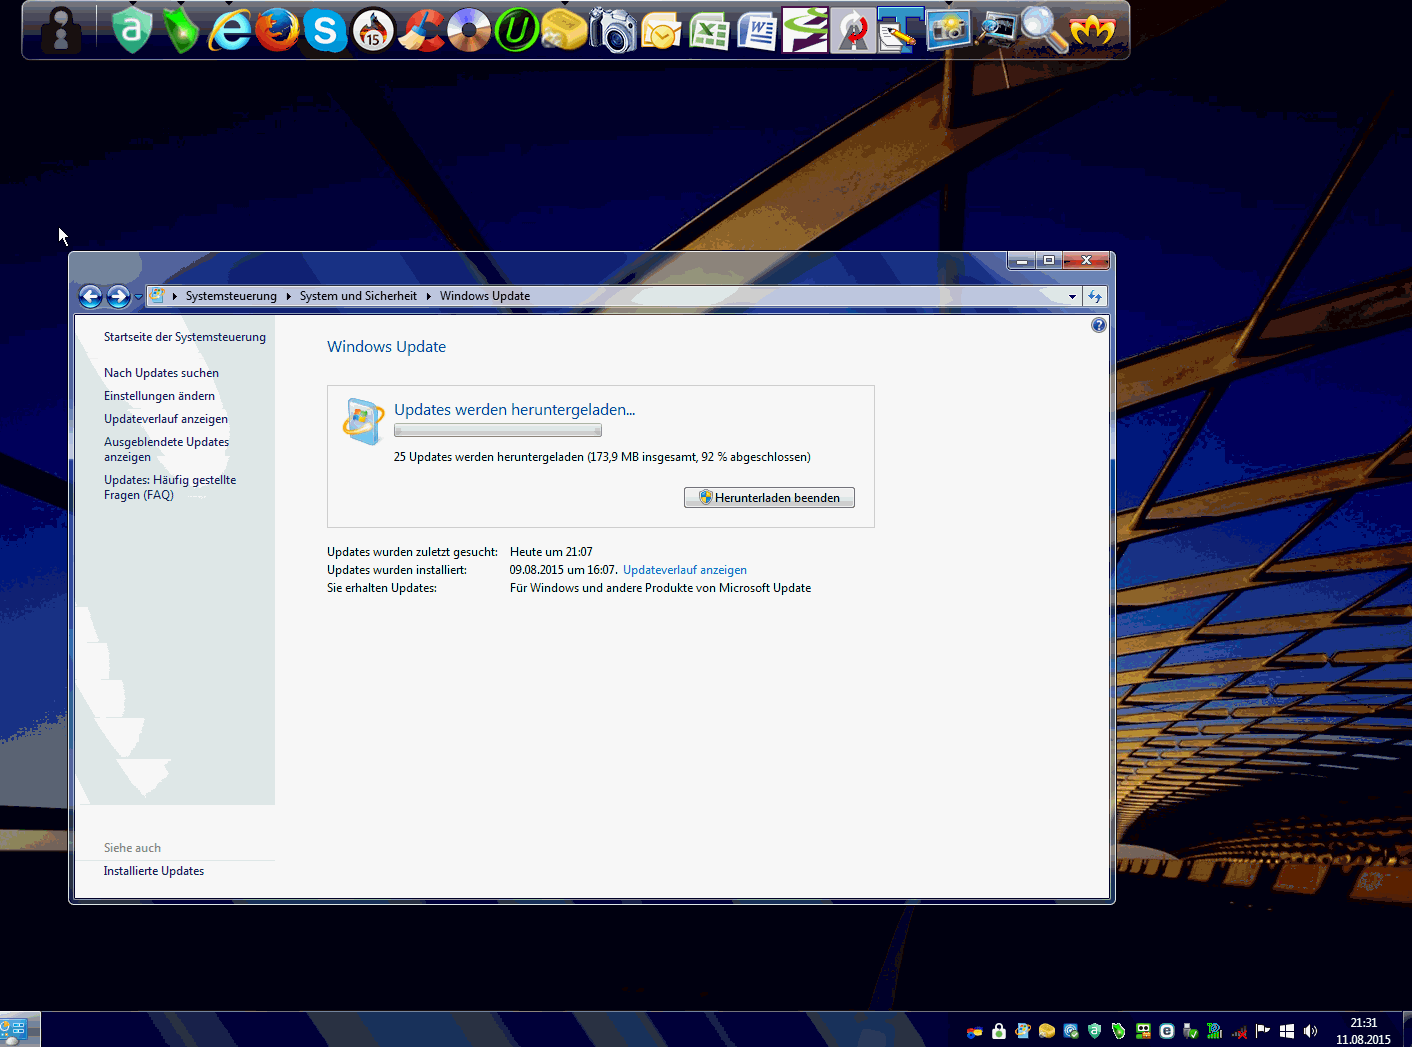Expand the recent pages dropdown arrow

point(138,297)
